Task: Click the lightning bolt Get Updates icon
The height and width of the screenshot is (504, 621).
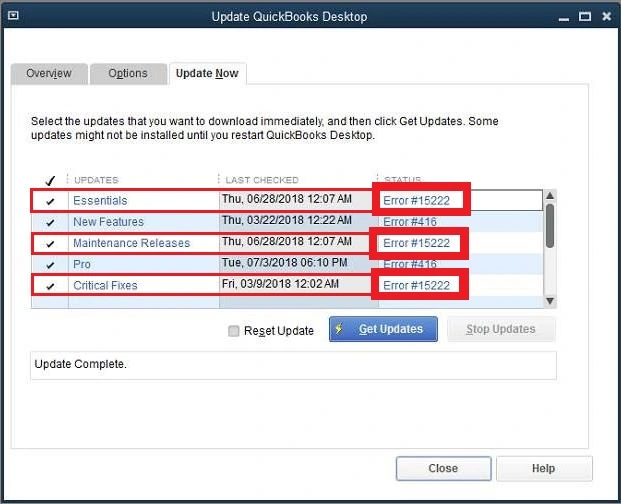Action: (342, 329)
